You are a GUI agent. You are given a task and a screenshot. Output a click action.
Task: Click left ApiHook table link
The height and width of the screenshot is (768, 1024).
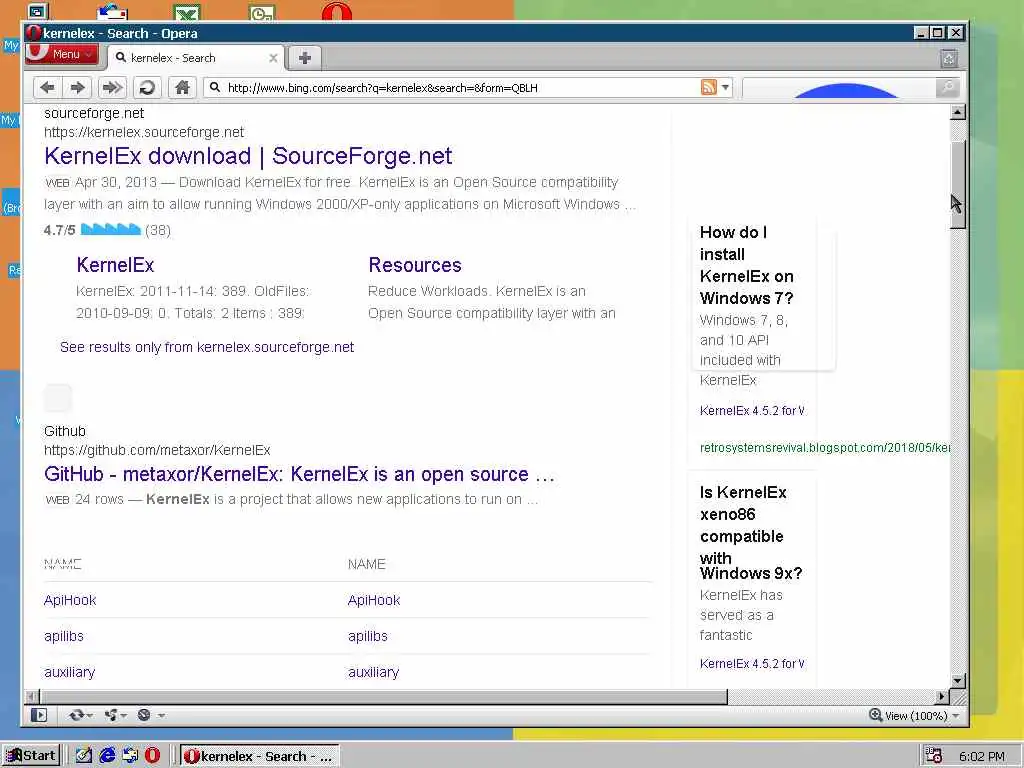point(70,600)
